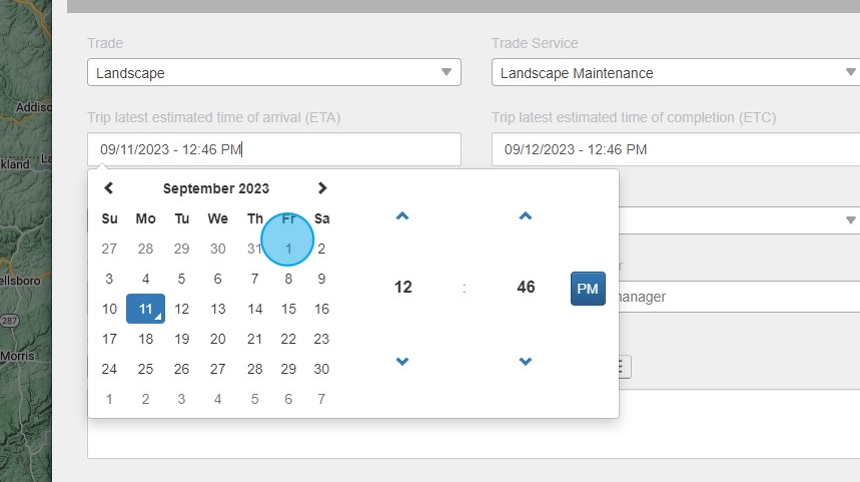860x482 pixels.
Task: Increase minutes using the up chevron
Action: click(525, 216)
